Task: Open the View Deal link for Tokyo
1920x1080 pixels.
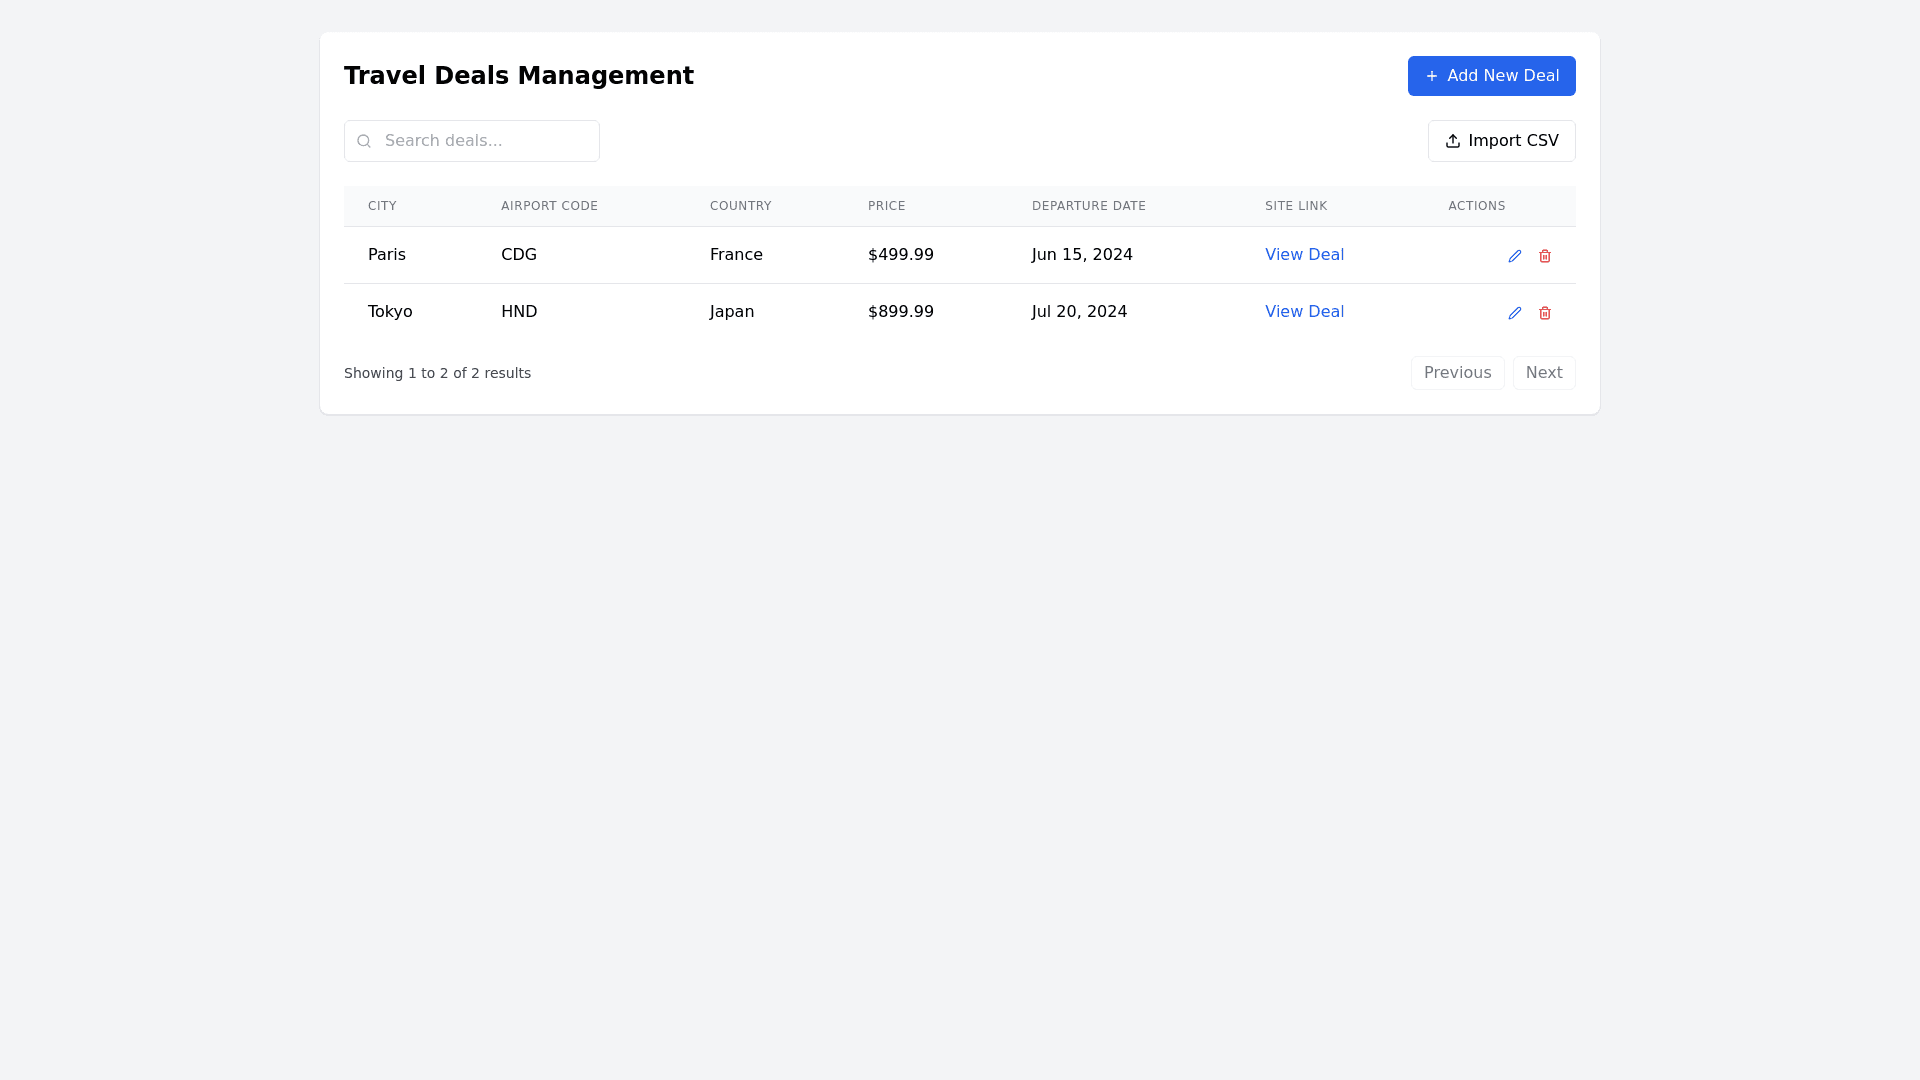Action: coord(1304,312)
